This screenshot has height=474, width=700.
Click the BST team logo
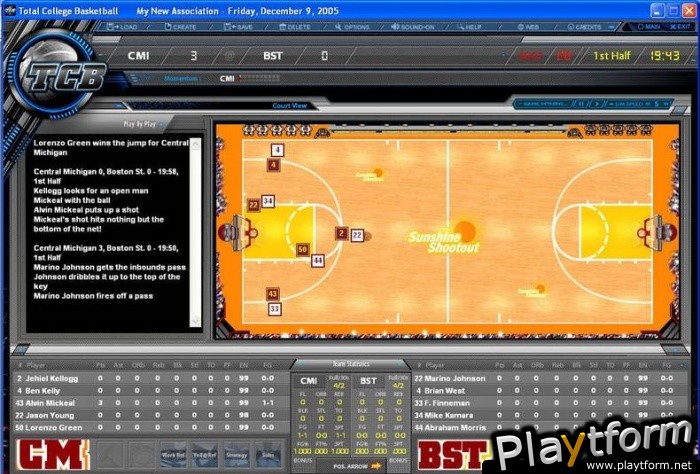[452, 455]
